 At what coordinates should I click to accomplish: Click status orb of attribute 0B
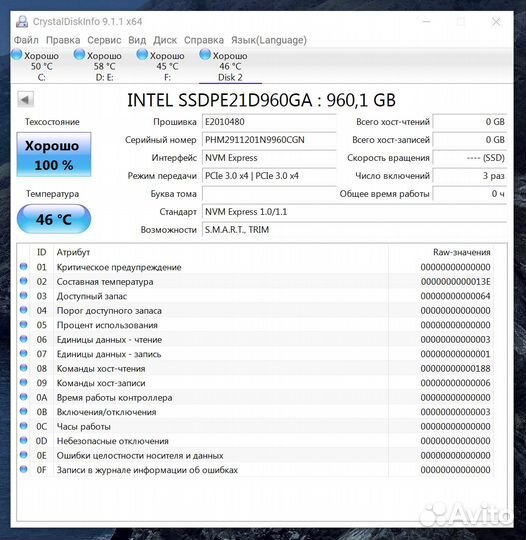click(x=23, y=411)
